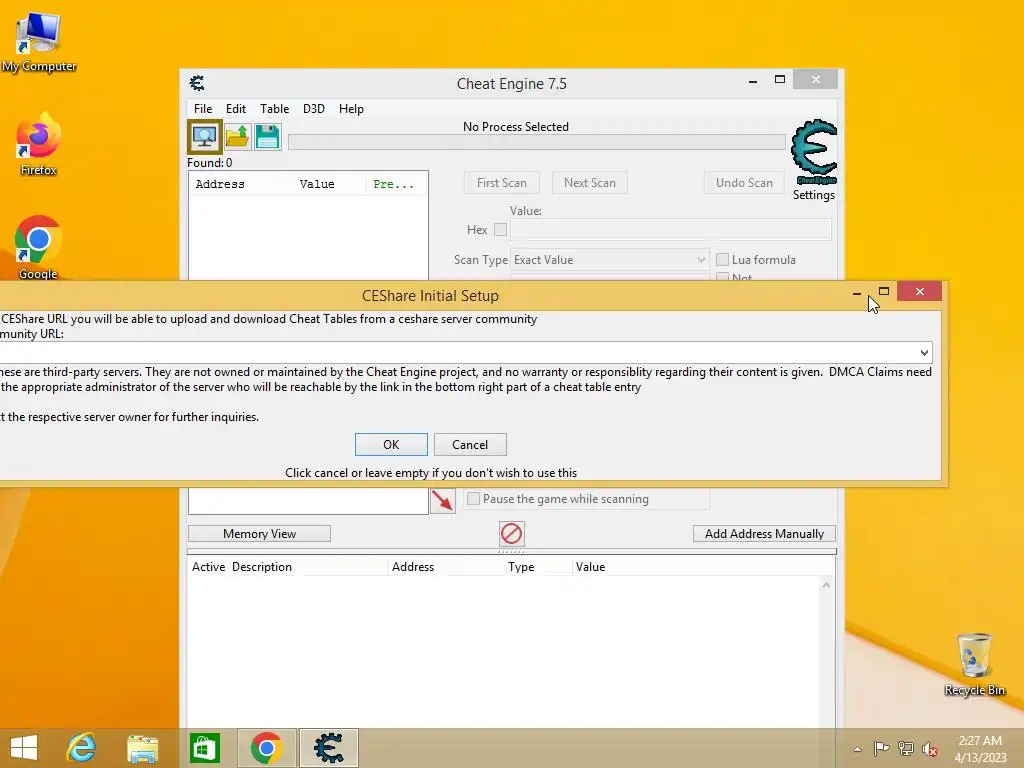Click the scan Value input field
Image resolution: width=1024 pixels, height=768 pixels.
(x=671, y=229)
